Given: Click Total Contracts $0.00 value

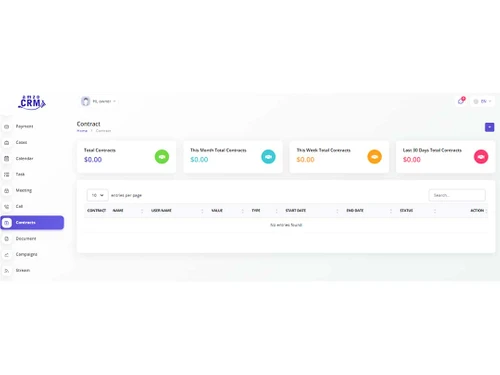Looking at the screenshot, I should tap(93, 160).
